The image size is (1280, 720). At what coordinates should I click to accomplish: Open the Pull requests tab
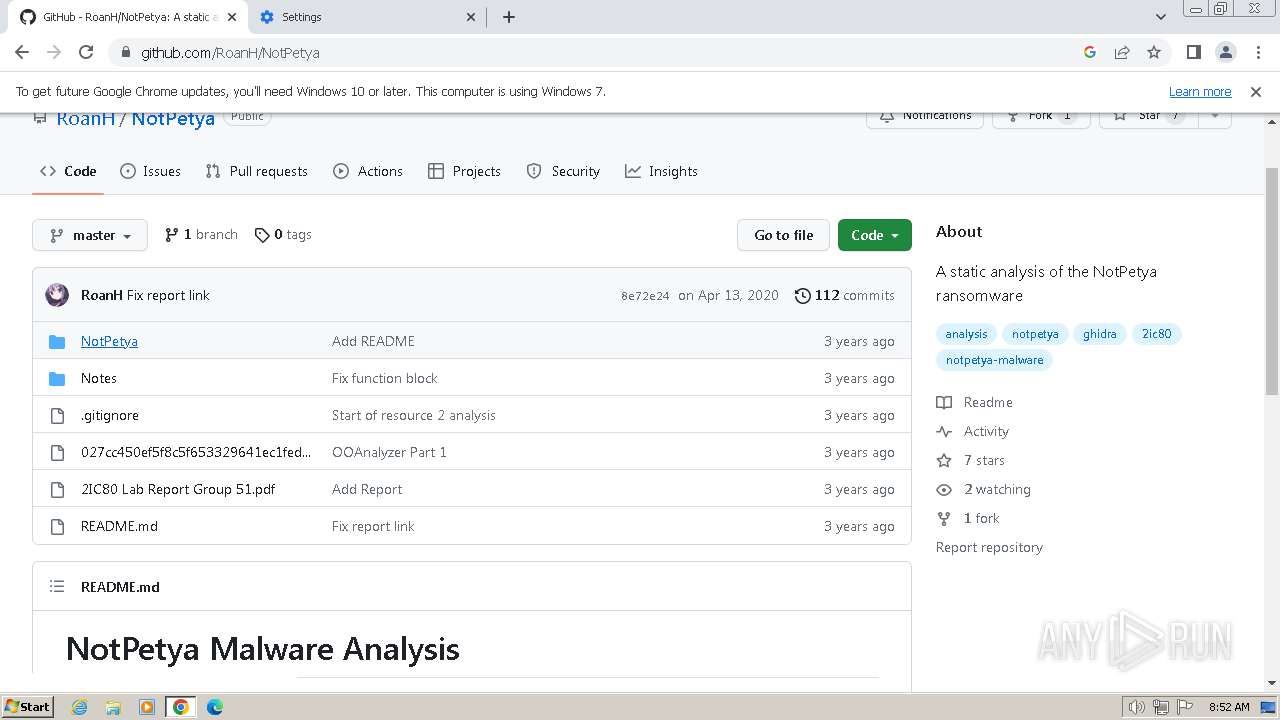click(256, 171)
